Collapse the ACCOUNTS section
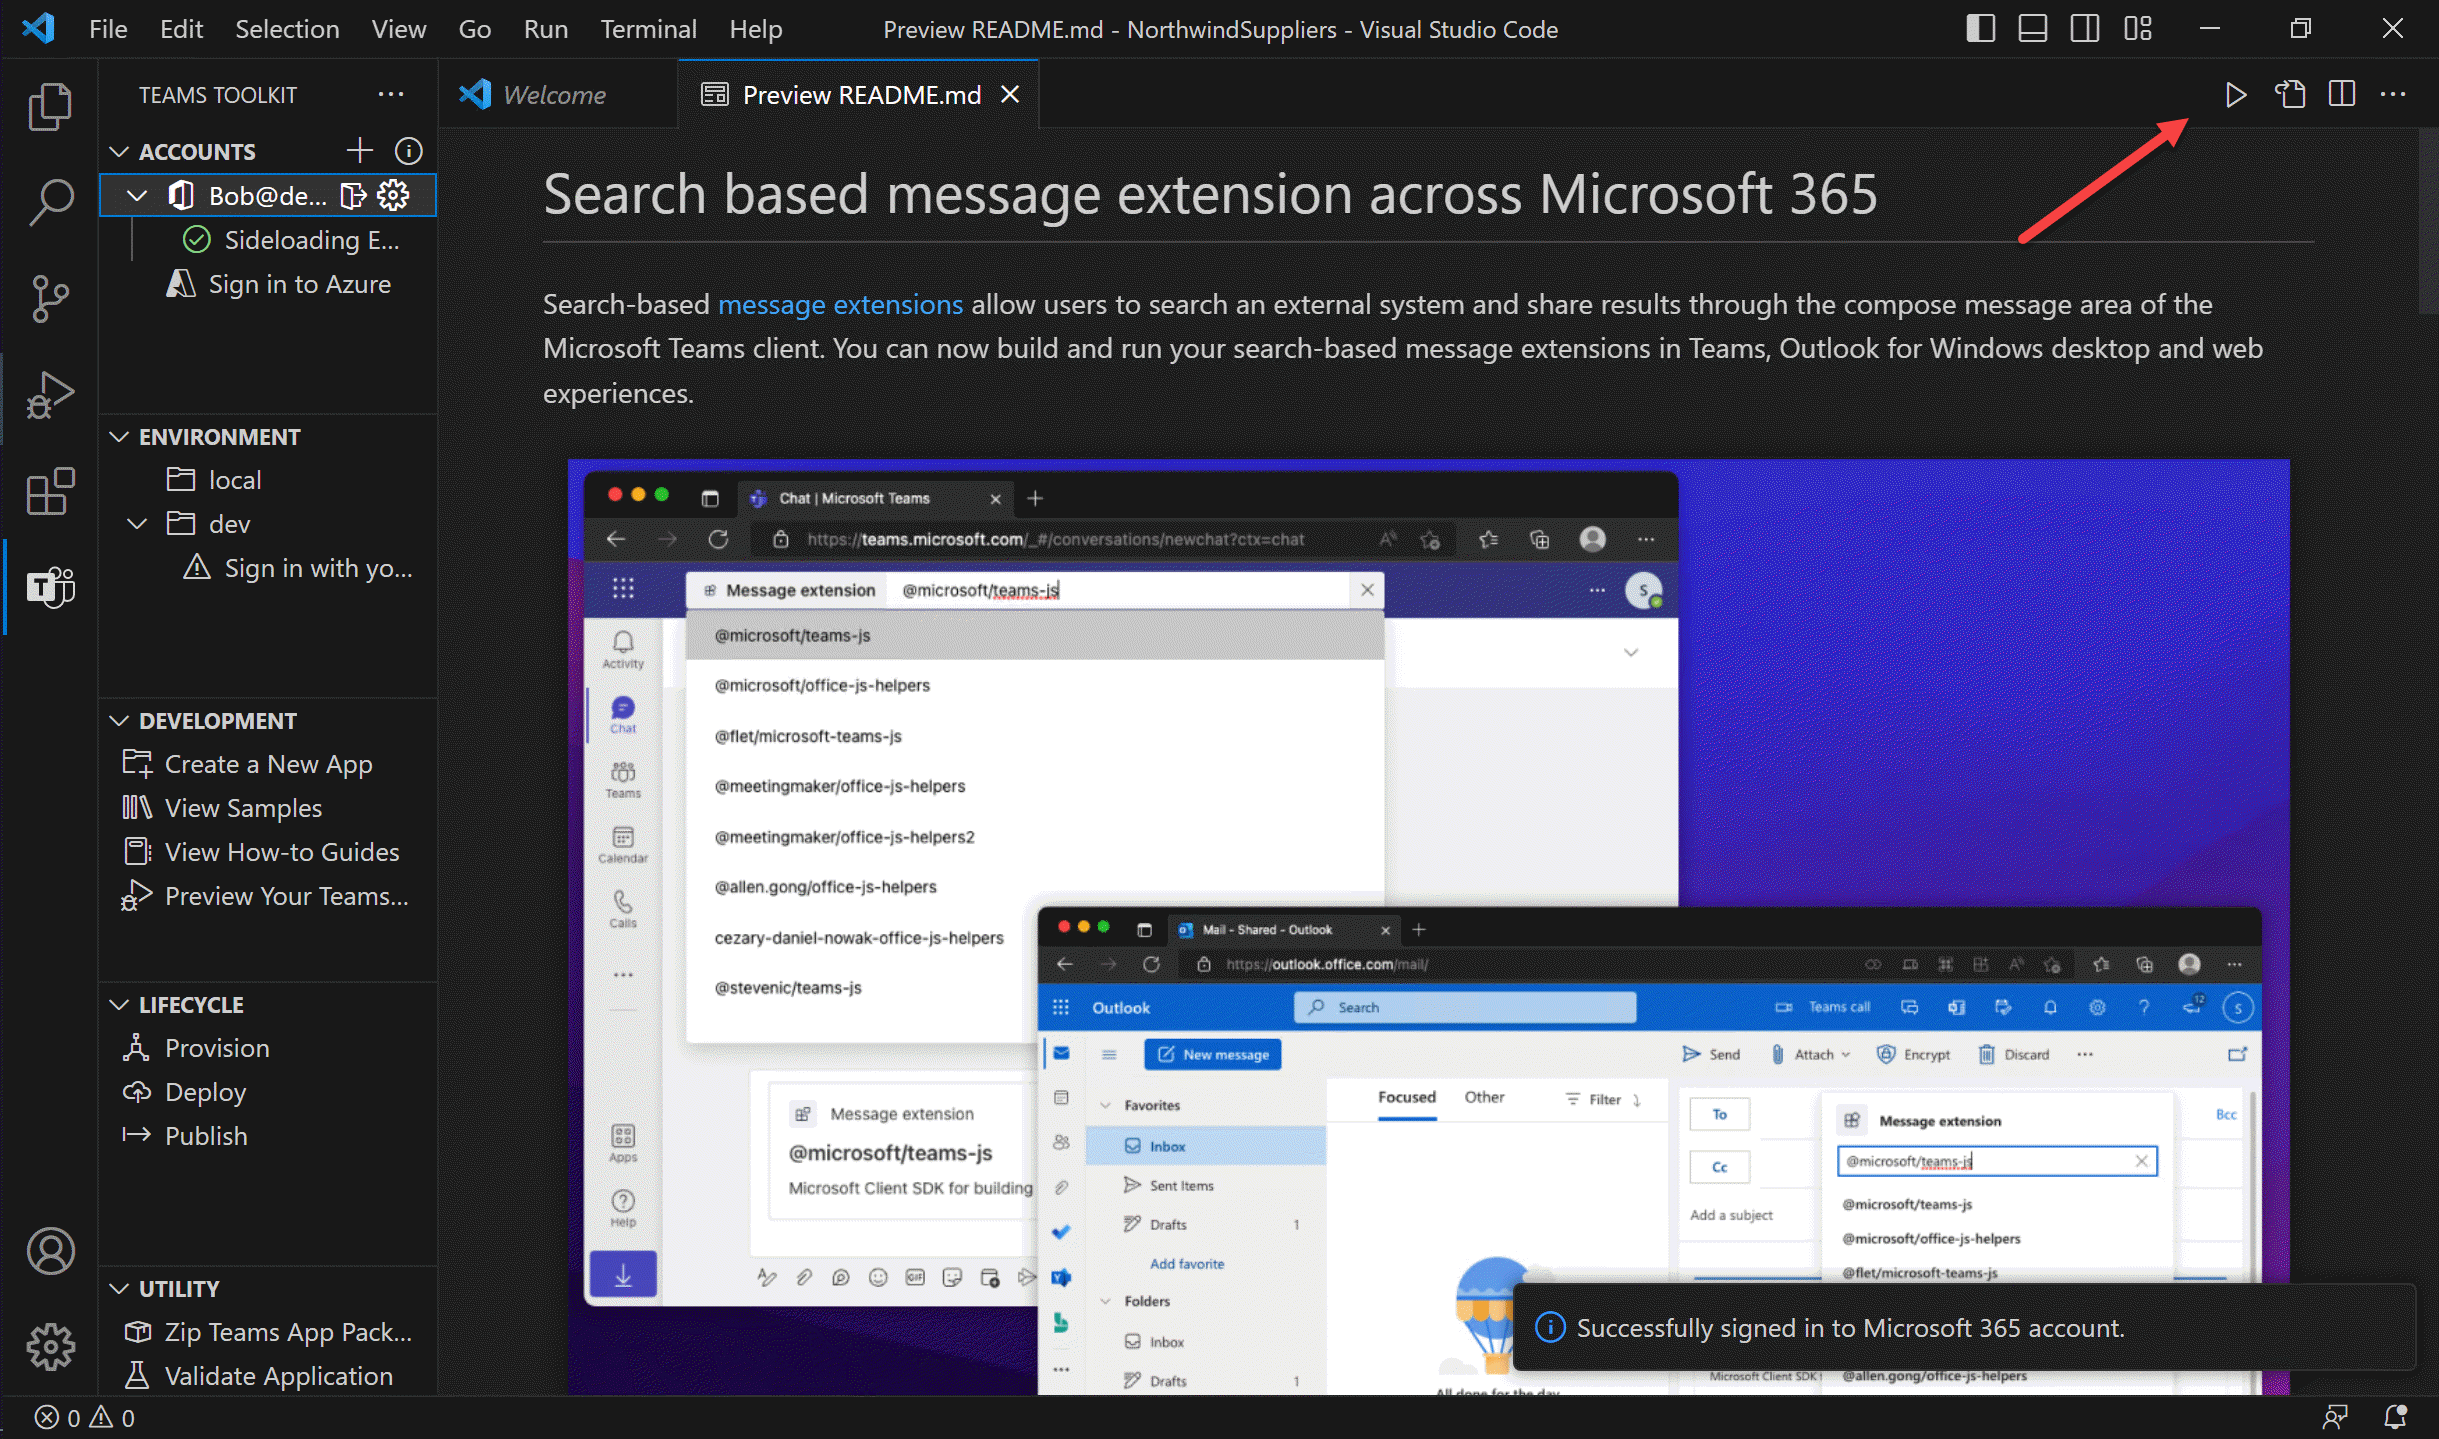The image size is (2439, 1439). tap(119, 152)
